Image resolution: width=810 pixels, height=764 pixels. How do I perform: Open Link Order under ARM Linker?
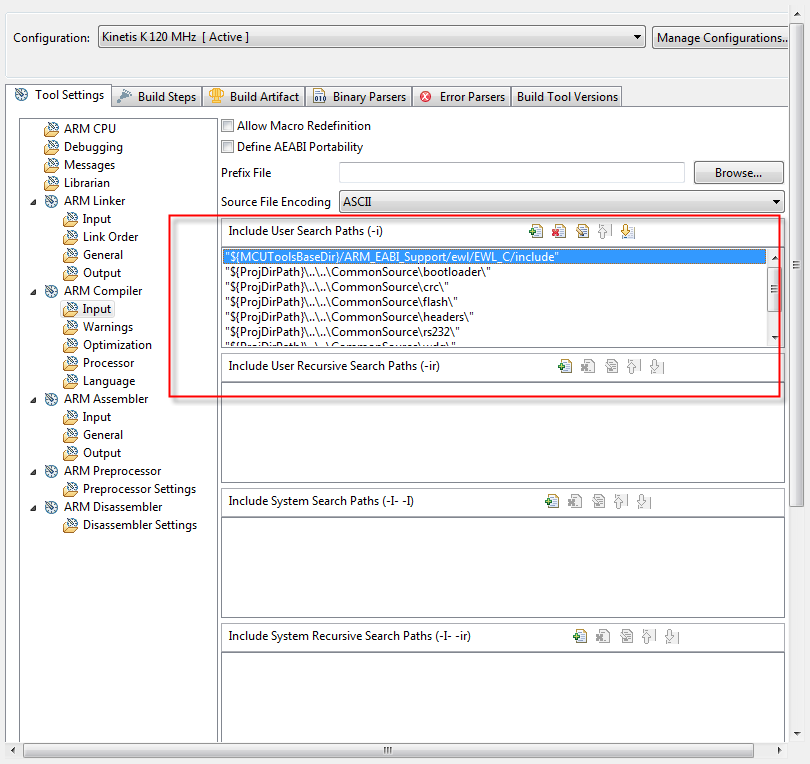pyautogui.click(x=111, y=237)
